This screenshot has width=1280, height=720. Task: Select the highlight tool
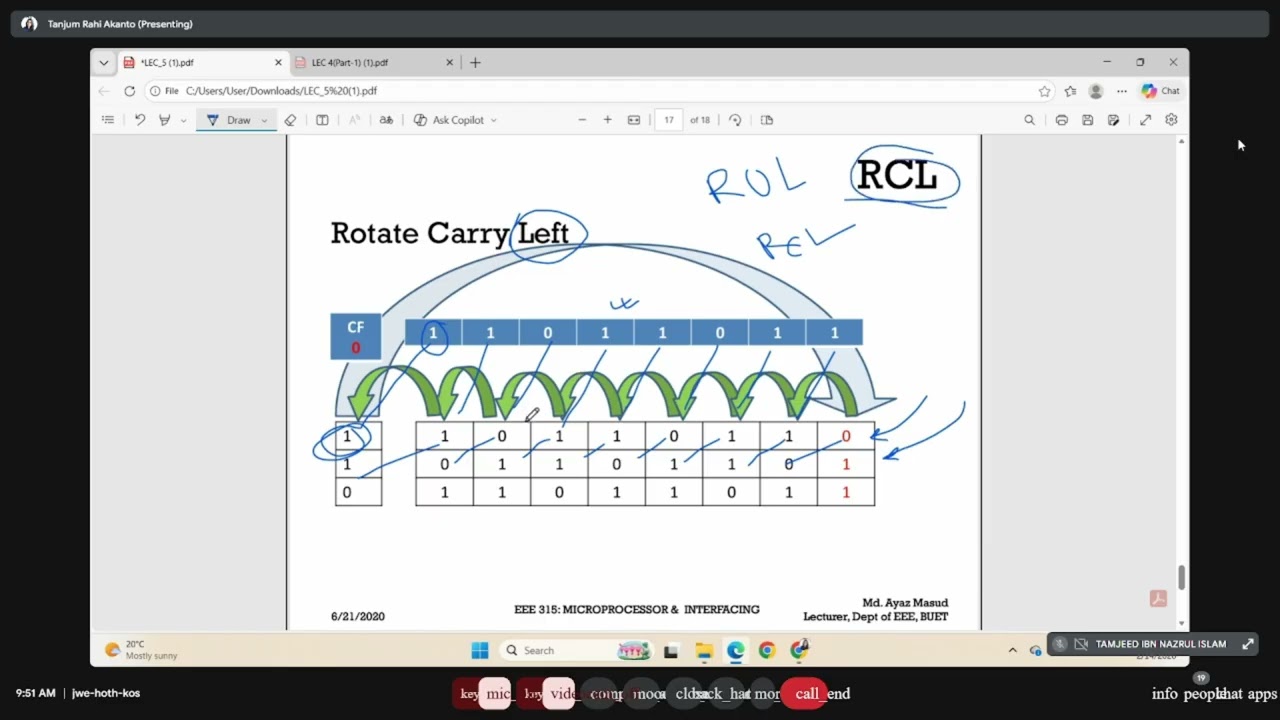click(x=165, y=120)
